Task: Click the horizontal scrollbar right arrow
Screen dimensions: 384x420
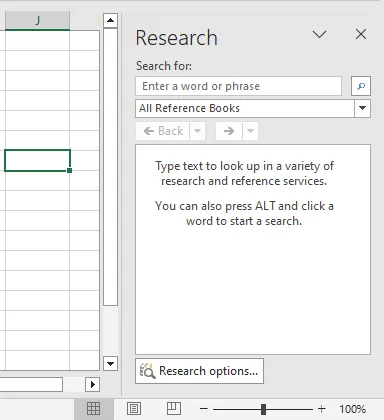Action: (93, 384)
